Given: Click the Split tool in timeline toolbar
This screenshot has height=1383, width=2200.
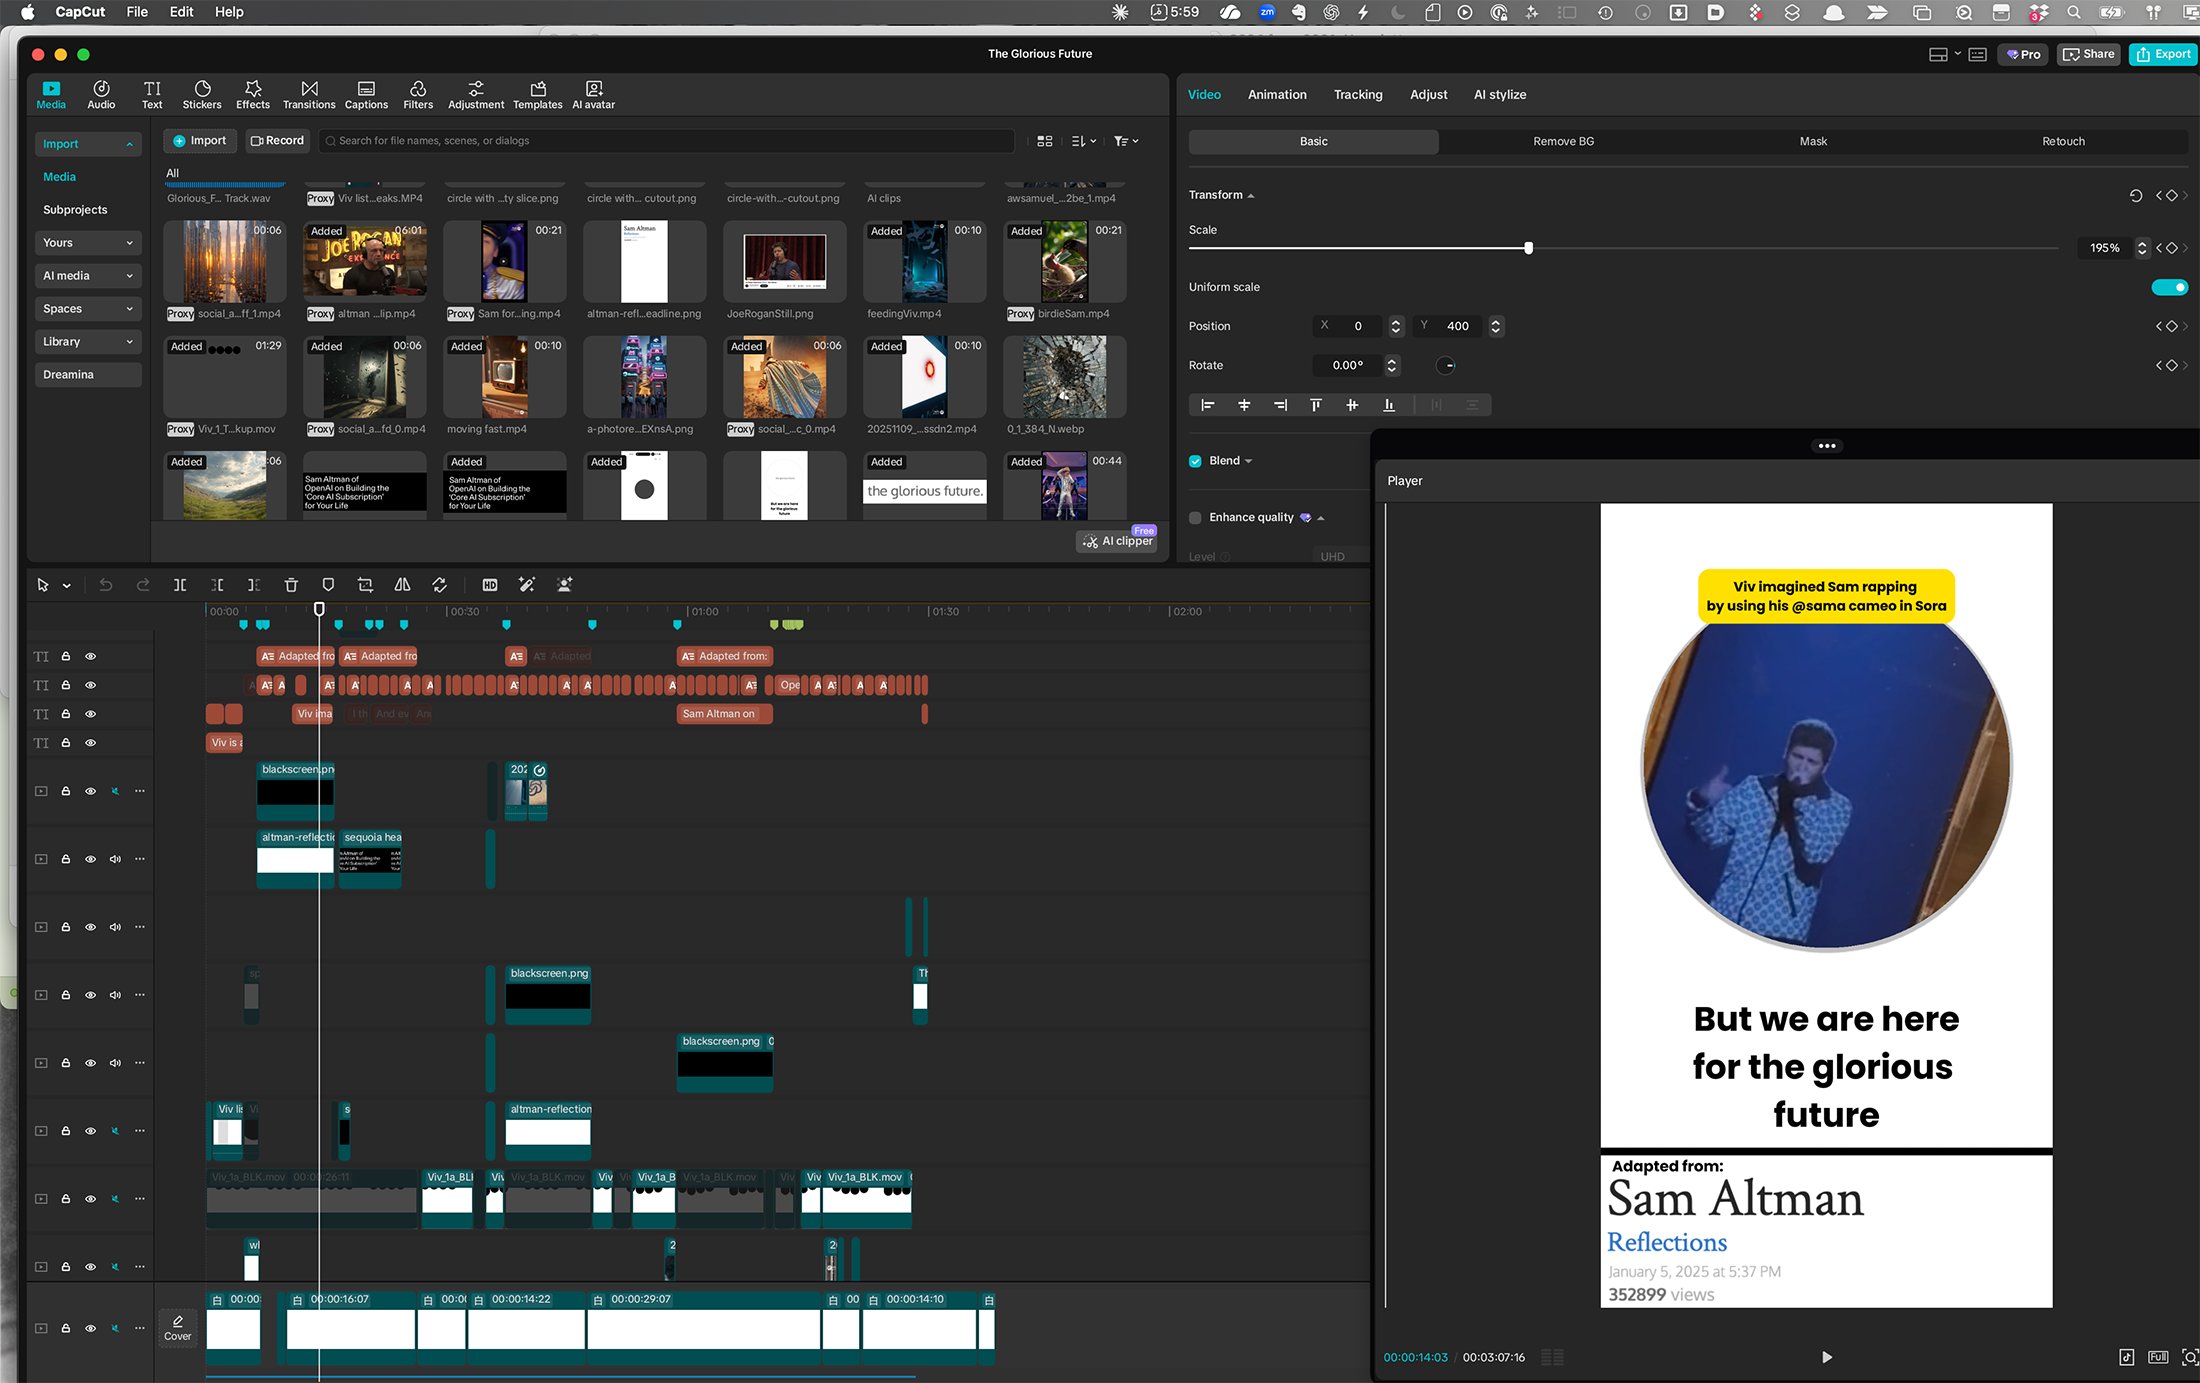Looking at the screenshot, I should click(x=180, y=585).
